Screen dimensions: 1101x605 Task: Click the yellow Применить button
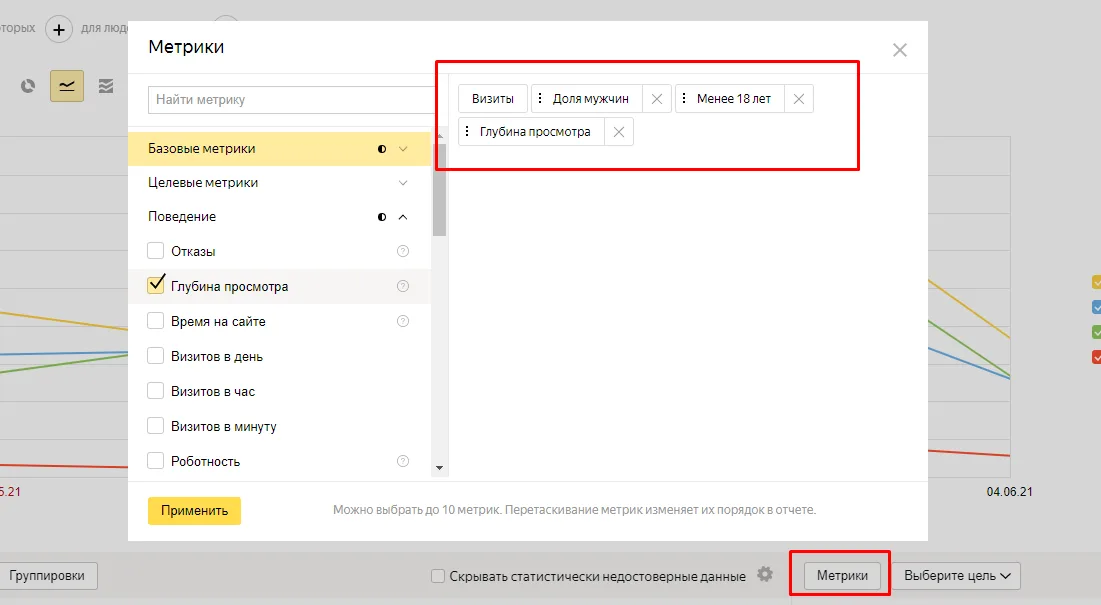[195, 511]
